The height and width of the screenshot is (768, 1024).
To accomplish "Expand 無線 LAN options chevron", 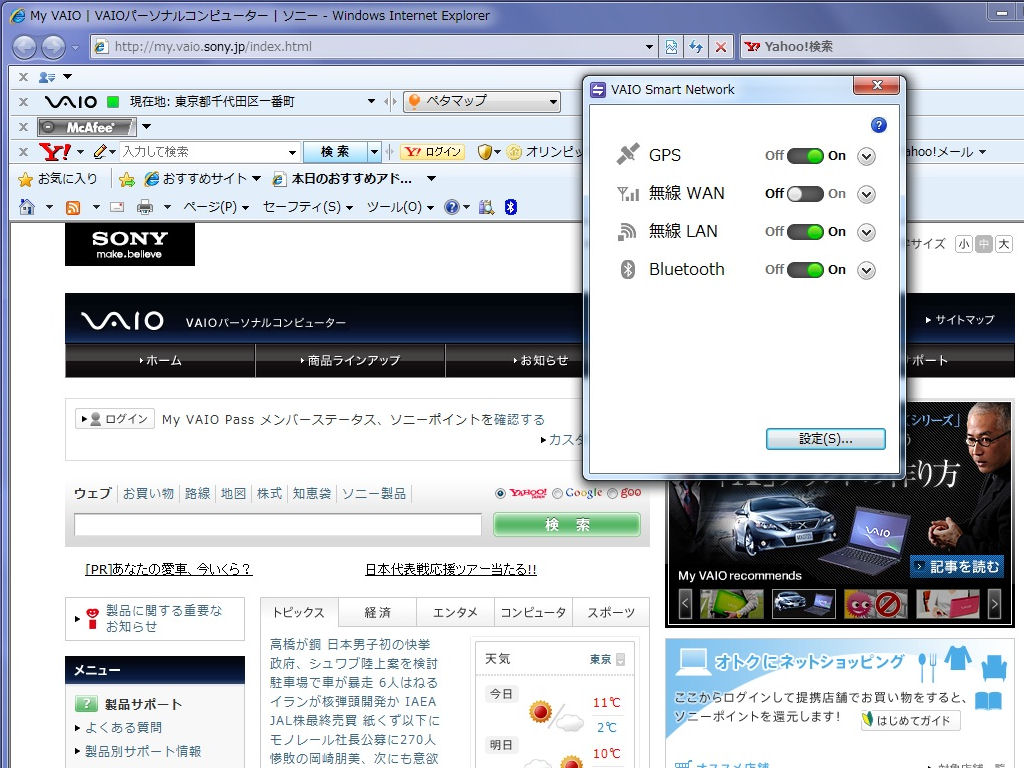I will [x=866, y=232].
